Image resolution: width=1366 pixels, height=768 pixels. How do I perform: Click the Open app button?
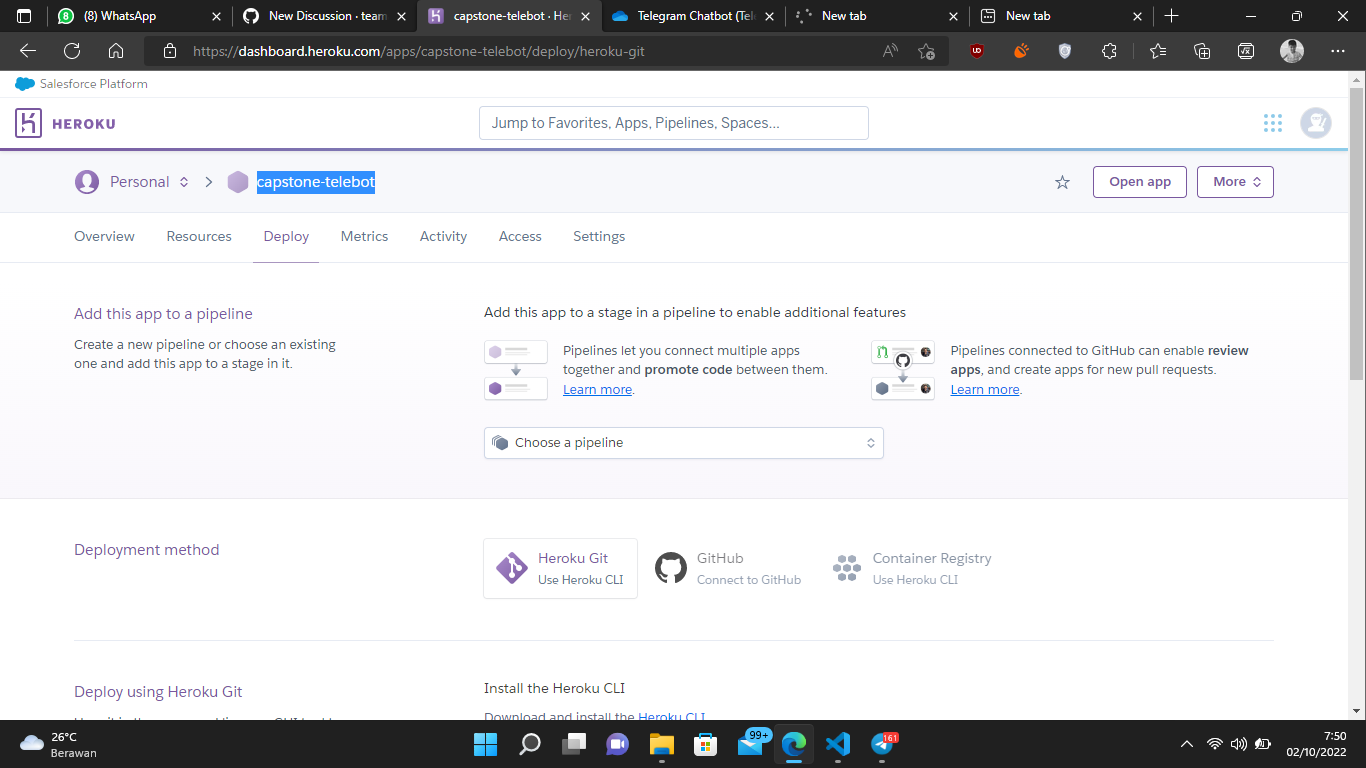point(1139,181)
